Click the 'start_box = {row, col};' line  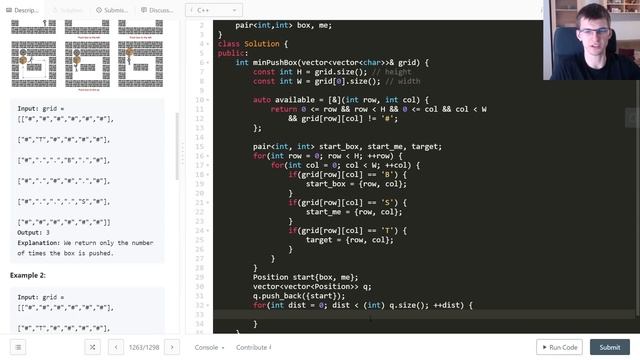356,184
